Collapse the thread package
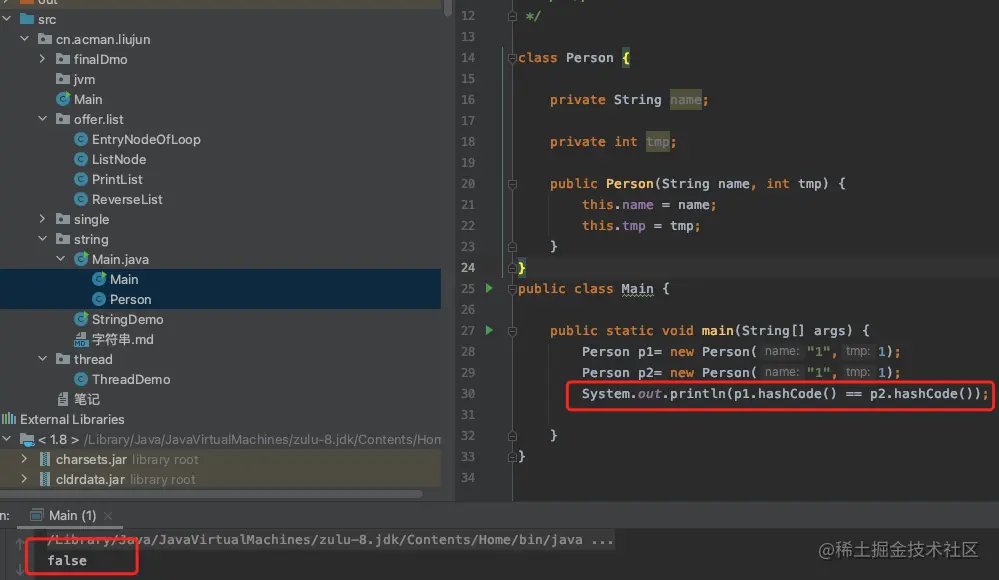Screen dimensions: 999x580 tap(43, 359)
